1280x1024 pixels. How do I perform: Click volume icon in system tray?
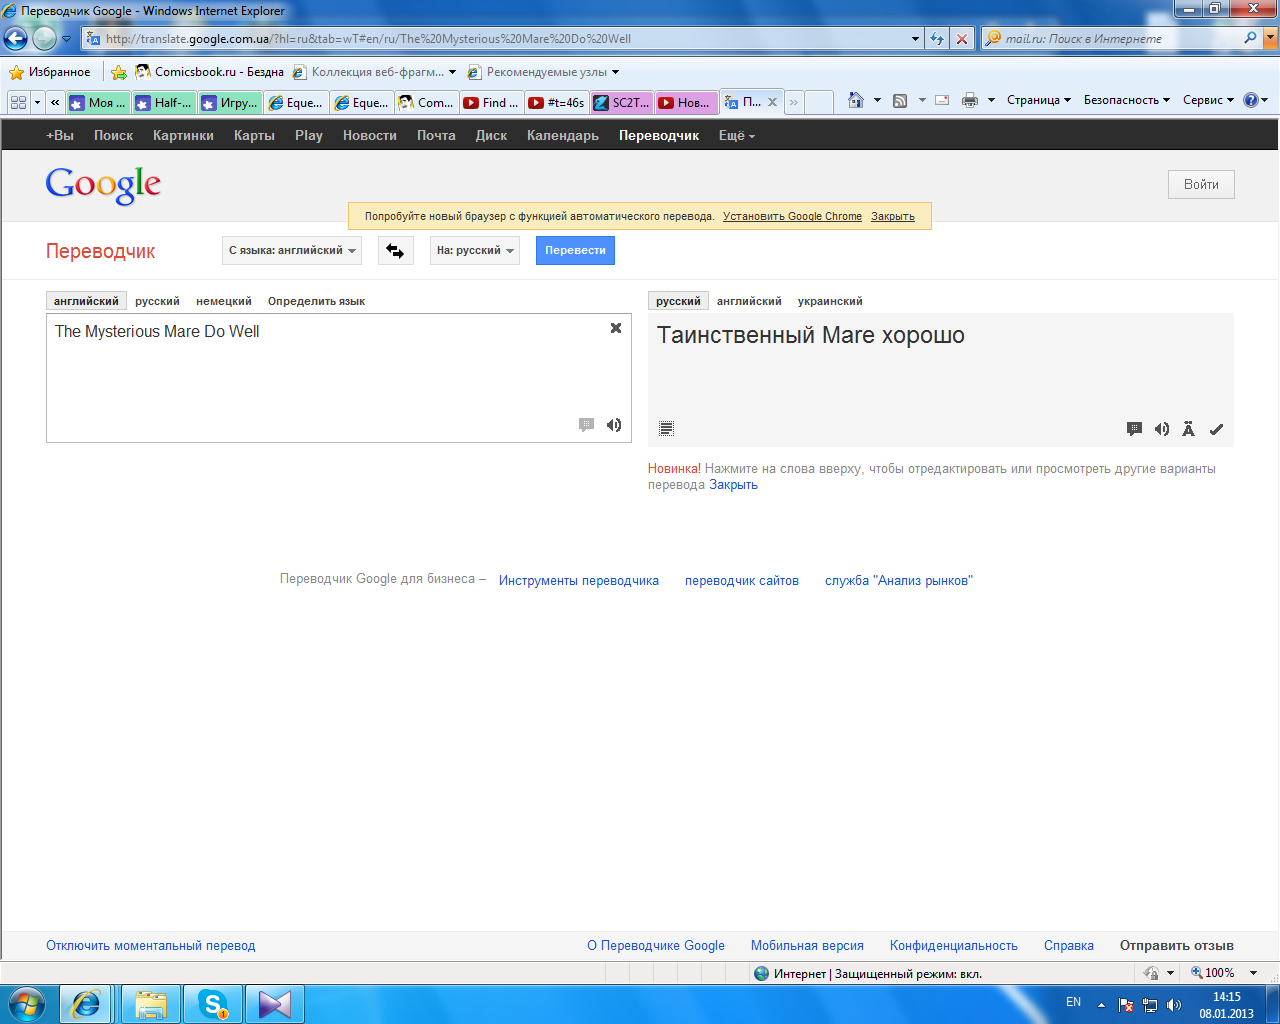1174,1005
